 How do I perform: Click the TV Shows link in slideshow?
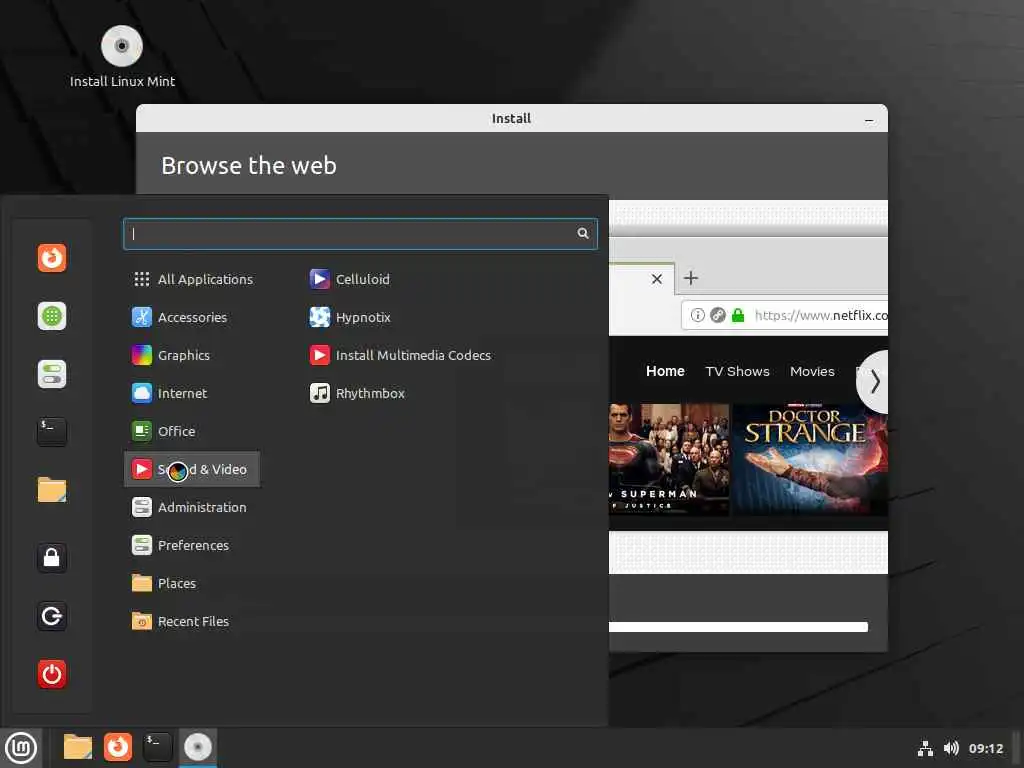click(737, 371)
